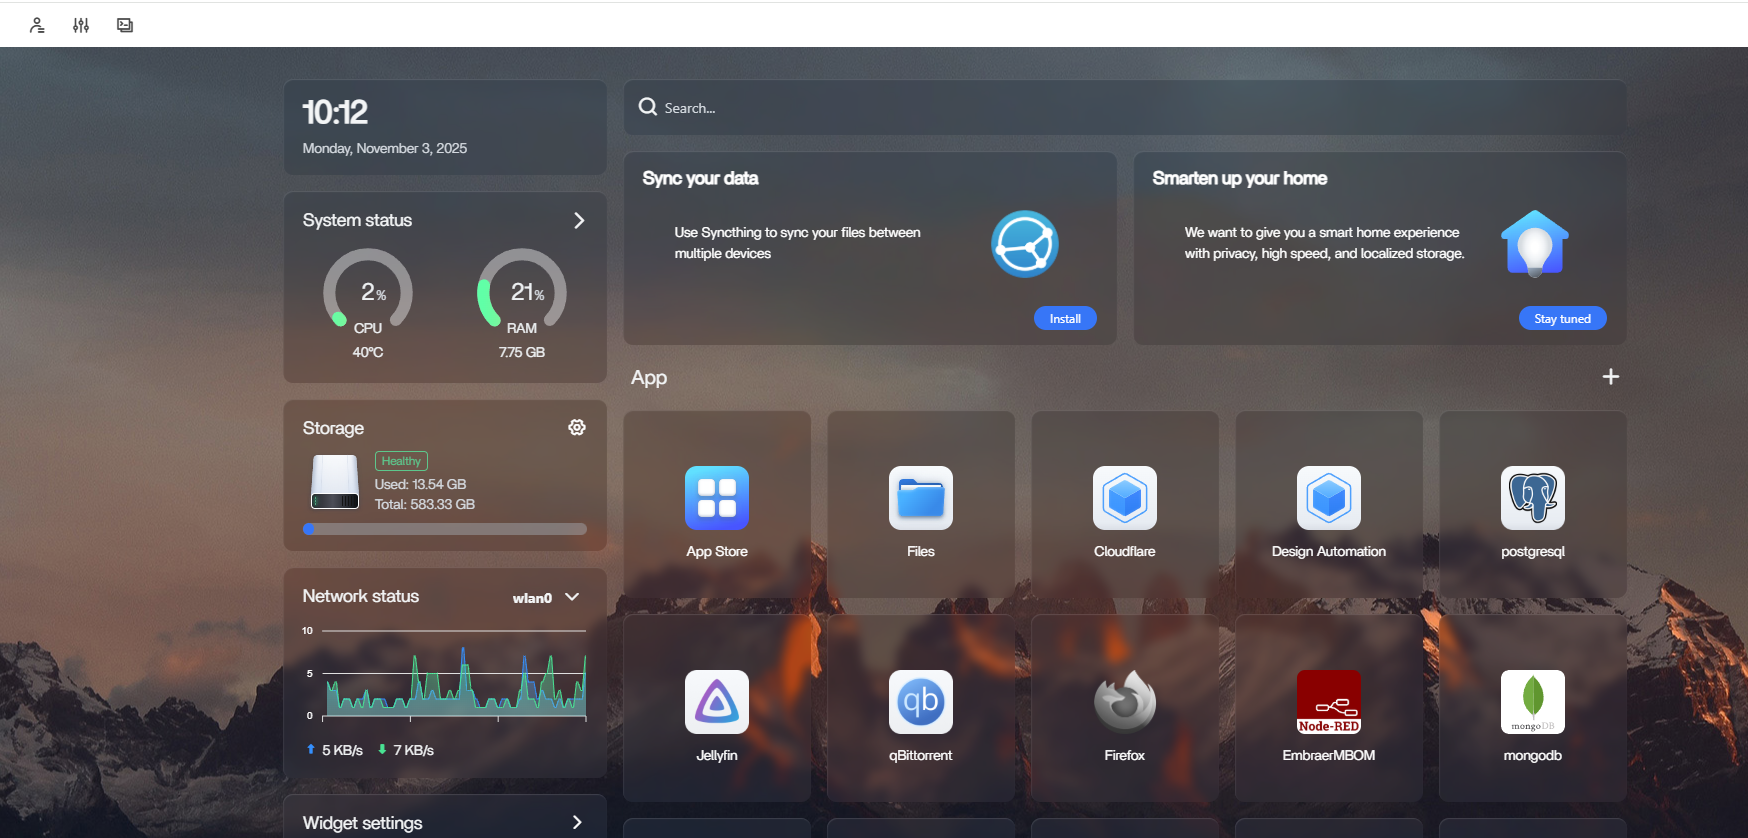
Task: Open the account icon in top bar
Action: point(37,25)
